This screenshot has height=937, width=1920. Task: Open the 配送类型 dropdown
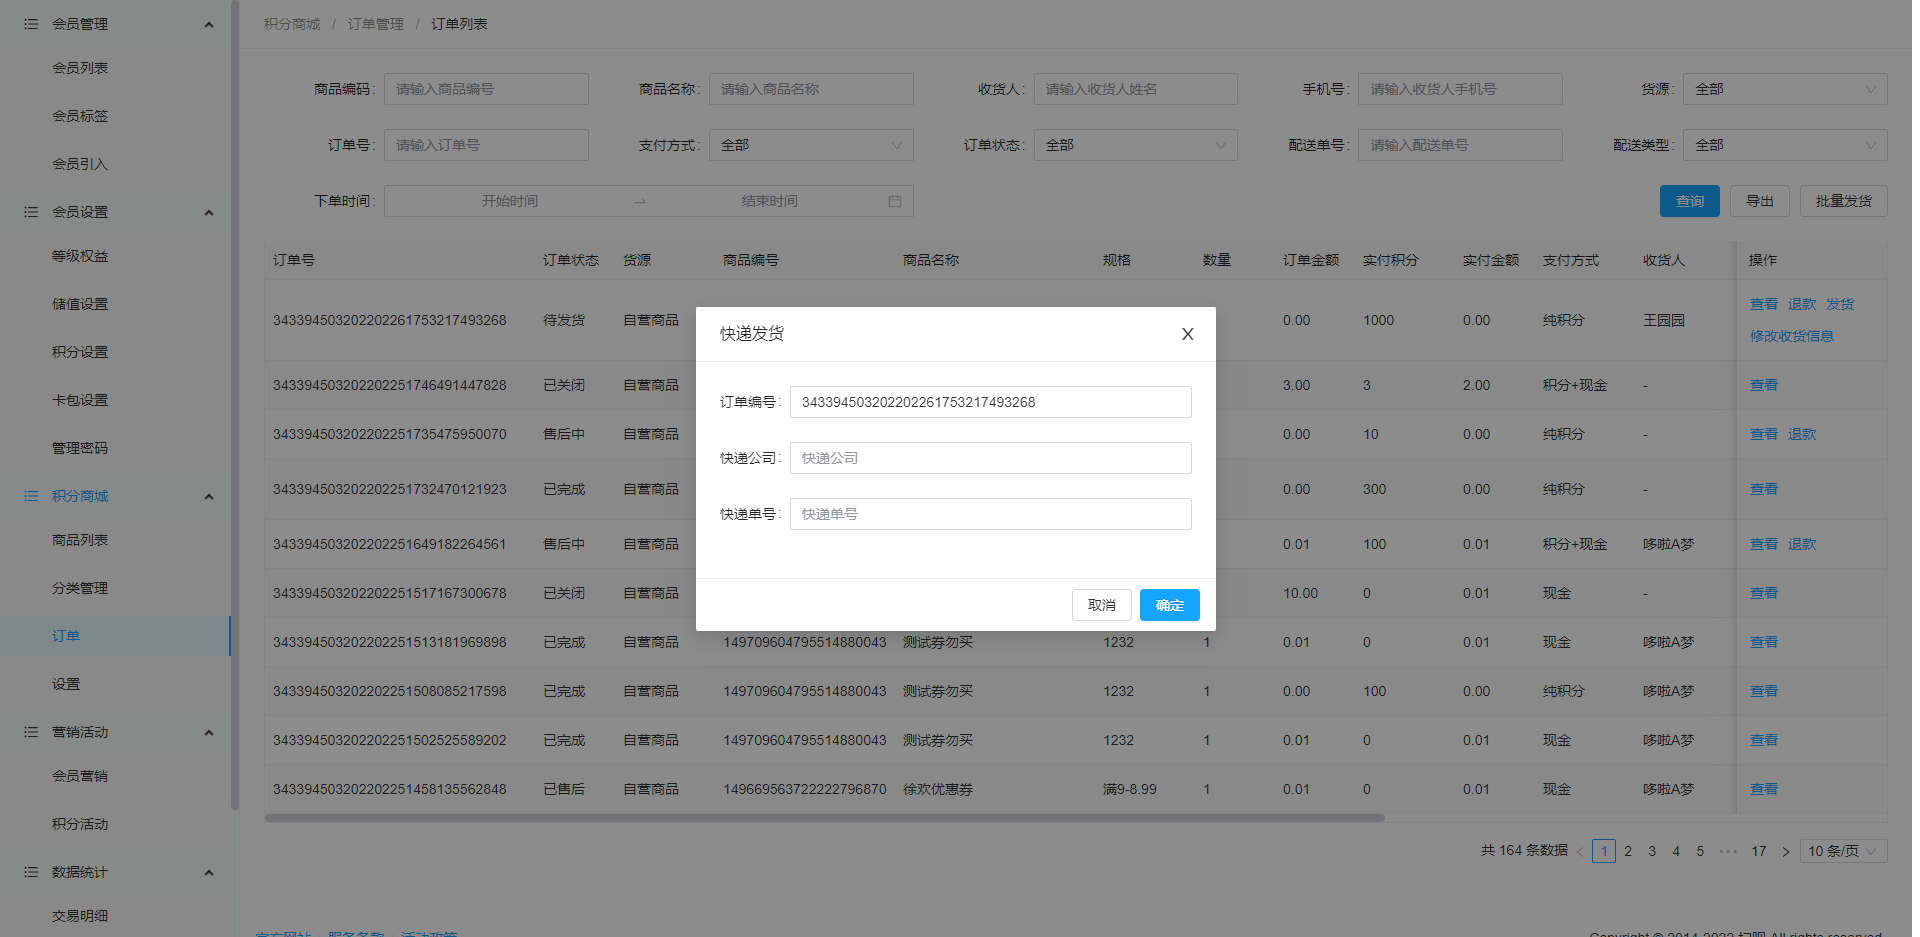[x=1785, y=145]
